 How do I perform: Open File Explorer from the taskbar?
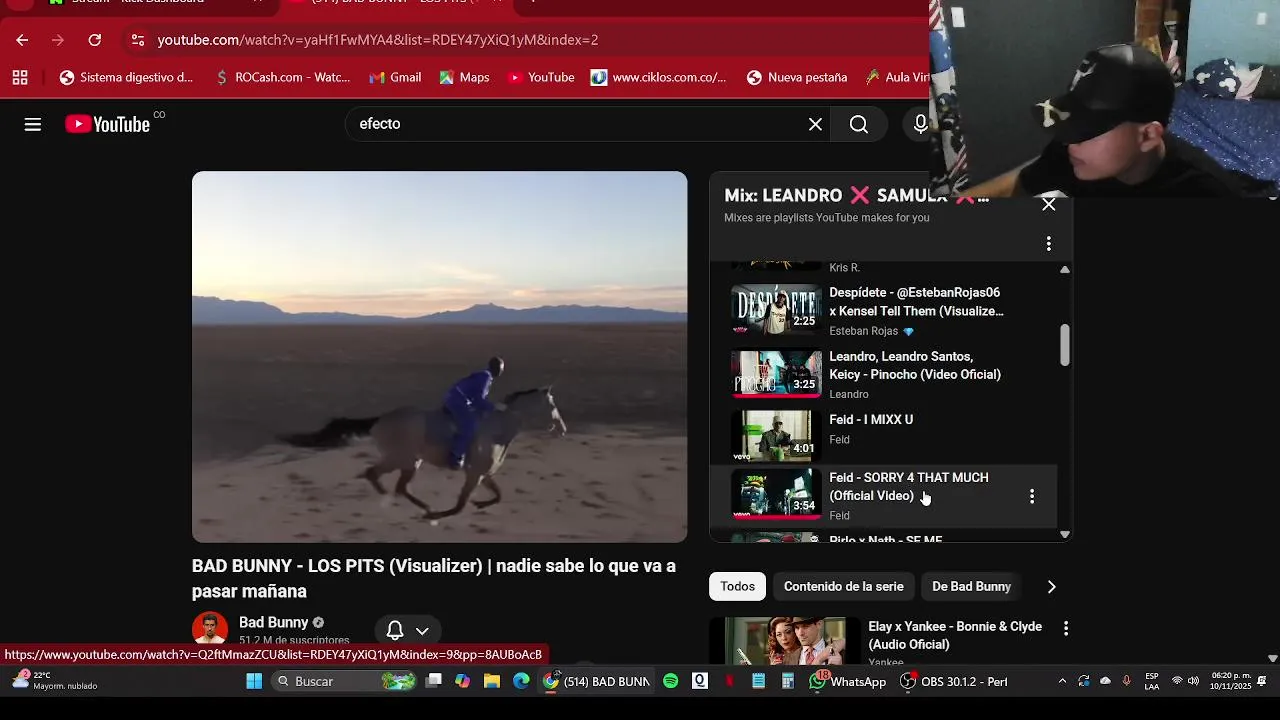point(492,681)
